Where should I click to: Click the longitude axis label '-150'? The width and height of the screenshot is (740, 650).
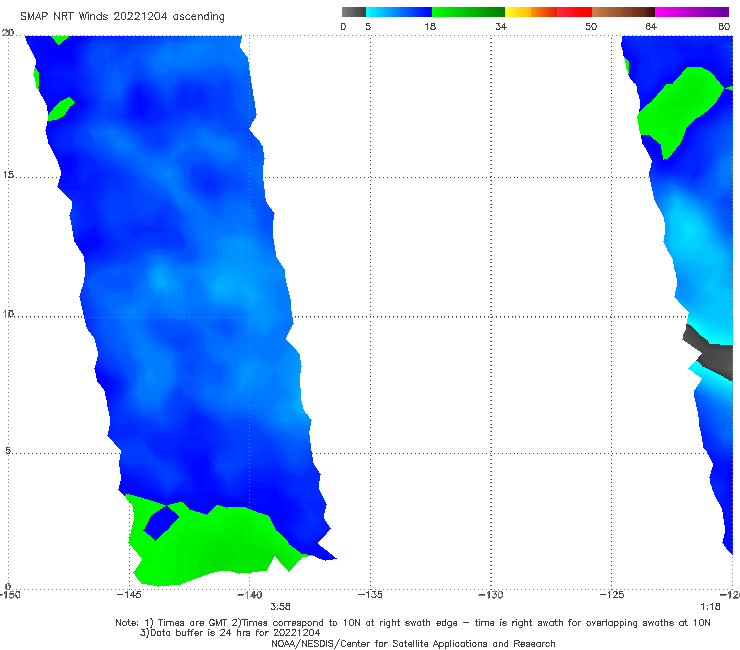point(10,595)
